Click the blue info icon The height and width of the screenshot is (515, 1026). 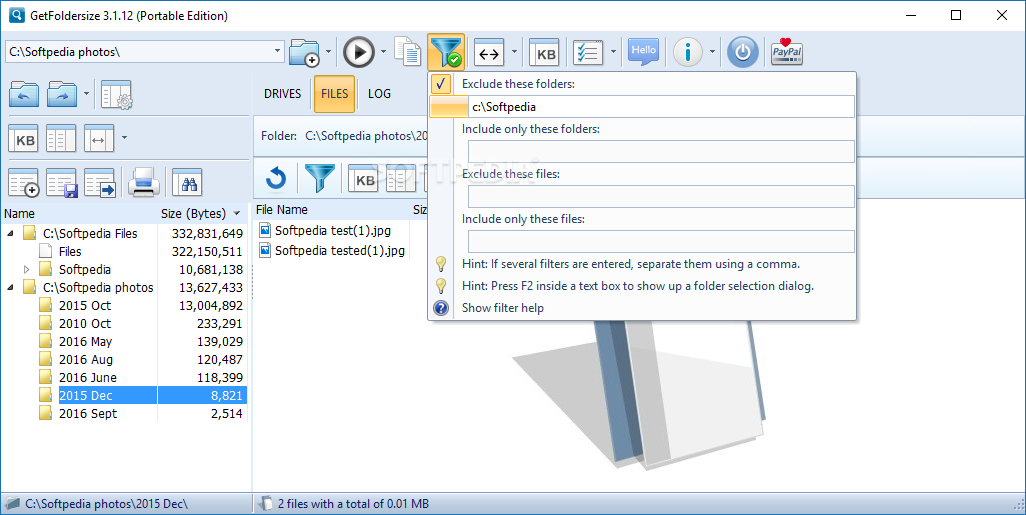[x=688, y=52]
